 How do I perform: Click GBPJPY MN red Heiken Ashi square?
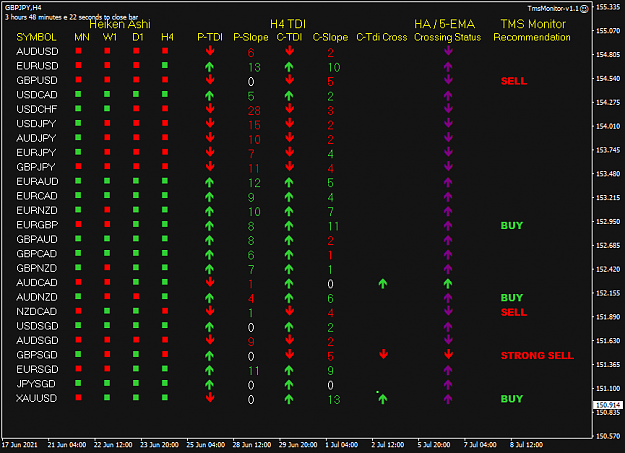[x=78, y=166]
